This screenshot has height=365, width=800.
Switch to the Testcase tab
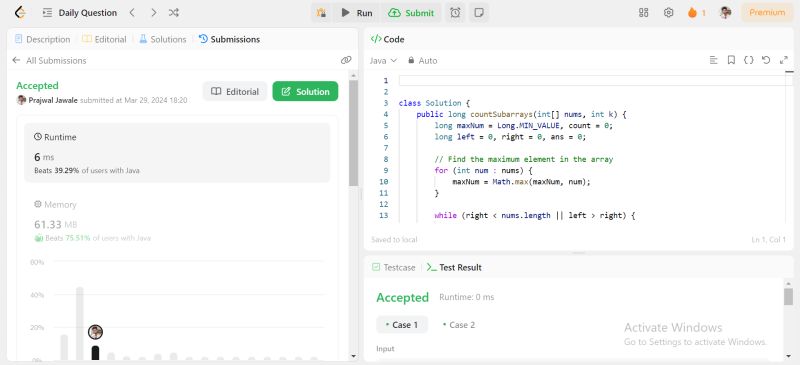click(x=393, y=267)
